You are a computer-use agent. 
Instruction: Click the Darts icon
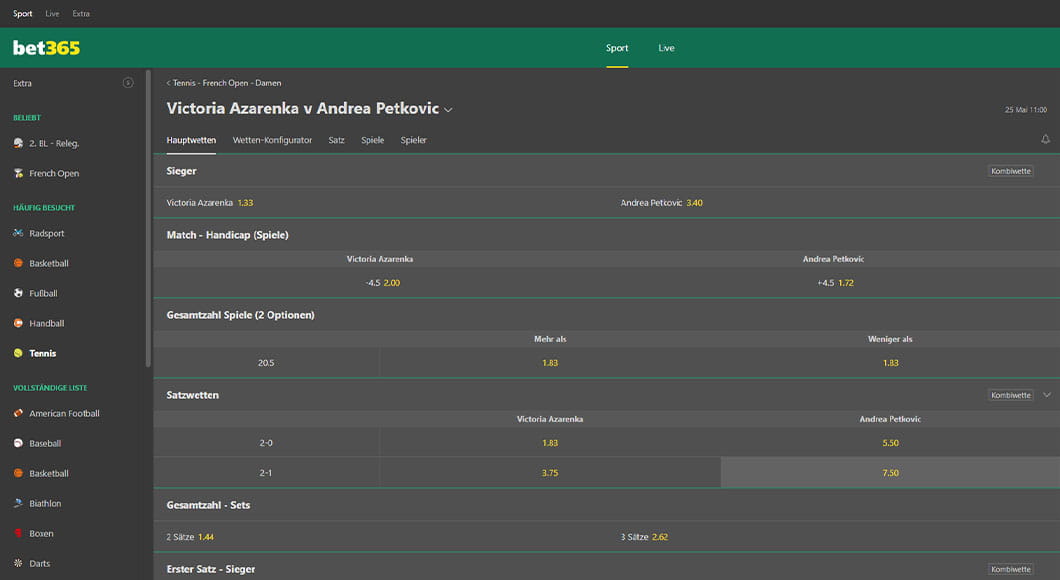[18, 563]
